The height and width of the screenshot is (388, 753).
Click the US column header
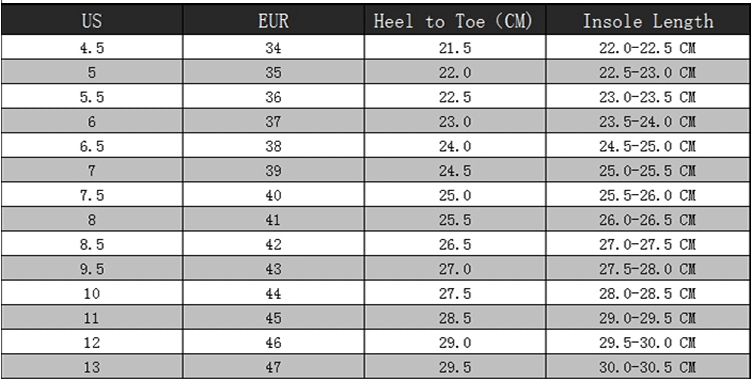pyautogui.click(x=92, y=21)
